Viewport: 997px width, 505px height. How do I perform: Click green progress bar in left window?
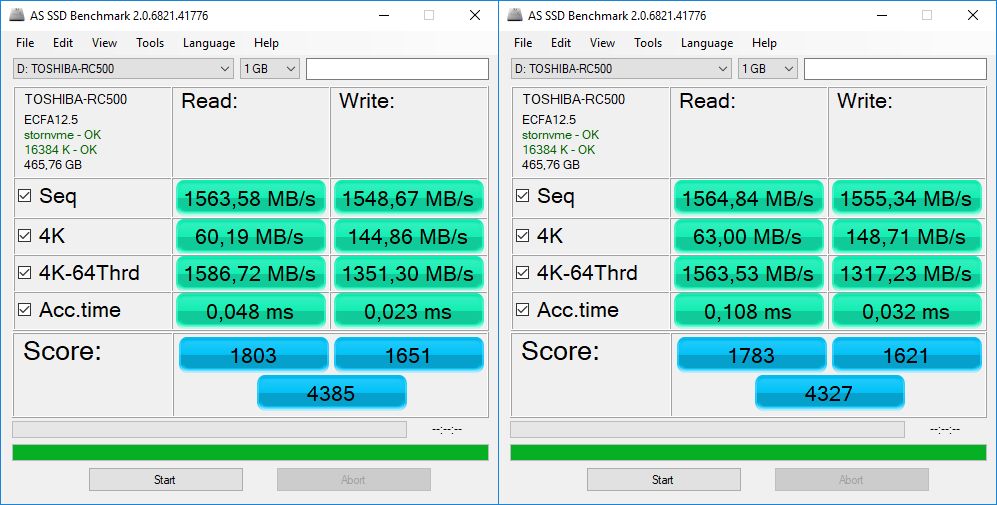(x=251, y=452)
